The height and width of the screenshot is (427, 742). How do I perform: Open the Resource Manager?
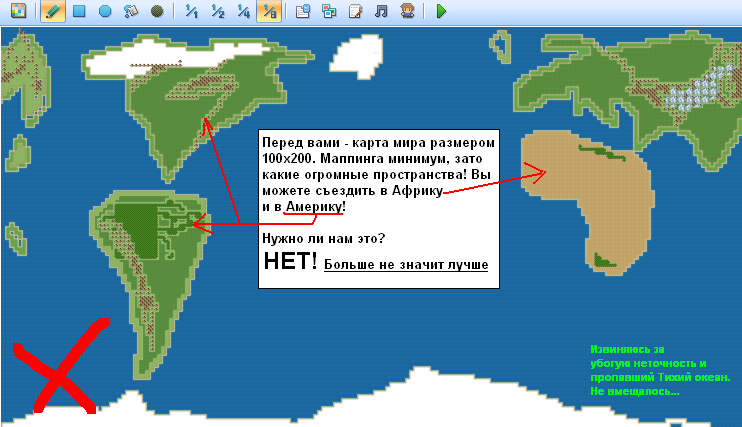(330, 12)
